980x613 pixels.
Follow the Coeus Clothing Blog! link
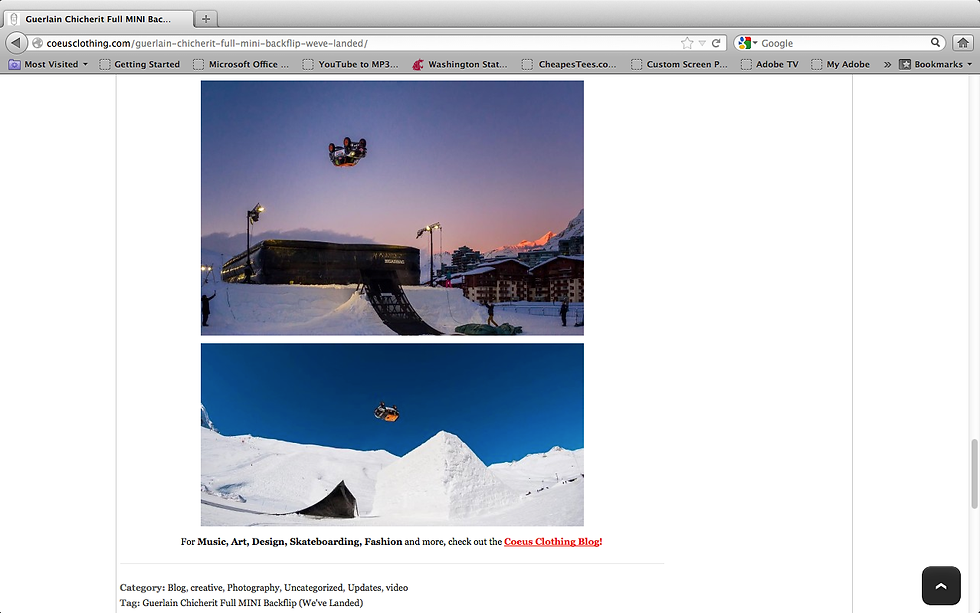click(x=553, y=542)
